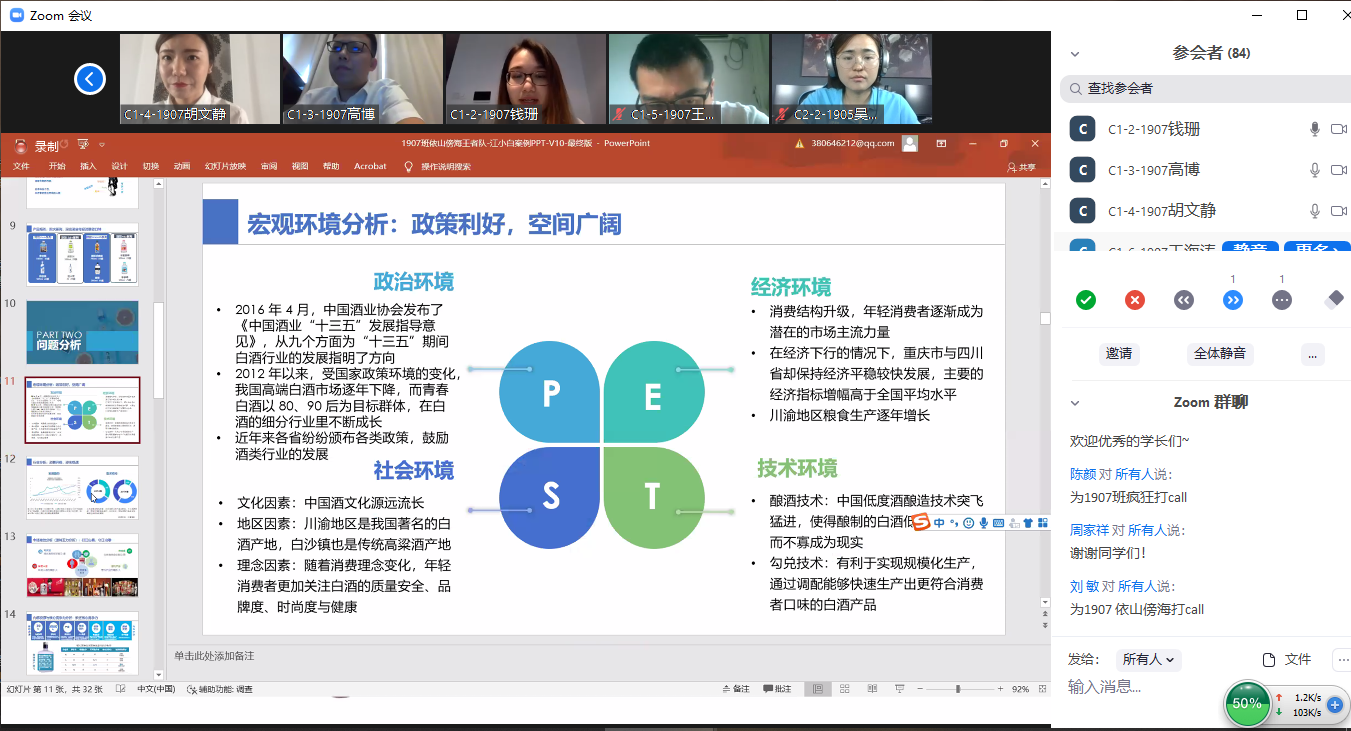Click the 录制 recording button in title bar
The height and width of the screenshot is (731, 1351).
[x=38, y=146]
